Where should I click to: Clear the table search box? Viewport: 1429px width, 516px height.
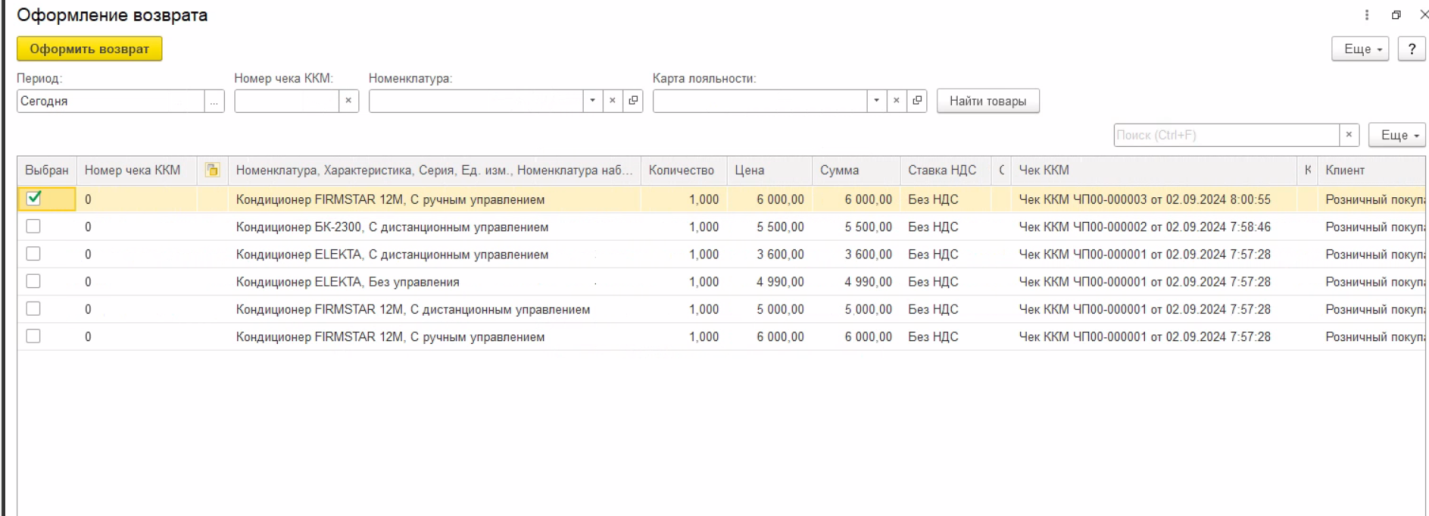[1349, 135]
